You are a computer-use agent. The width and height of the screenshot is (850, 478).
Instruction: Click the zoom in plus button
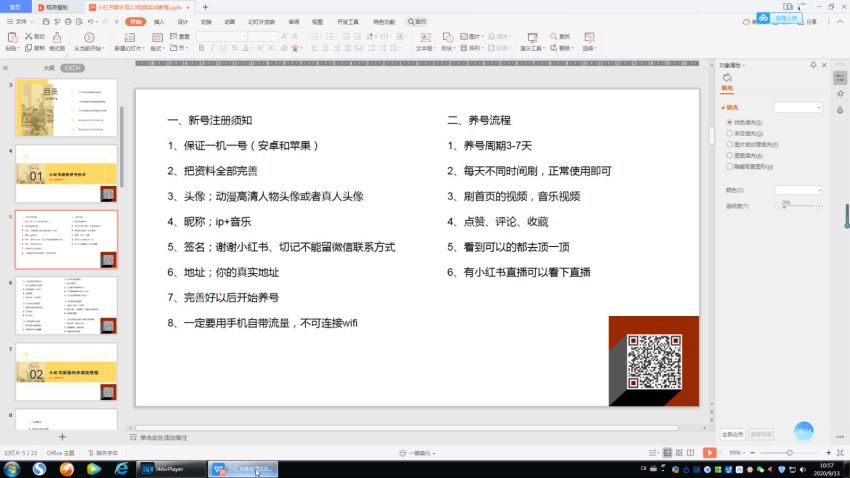tap(828, 453)
